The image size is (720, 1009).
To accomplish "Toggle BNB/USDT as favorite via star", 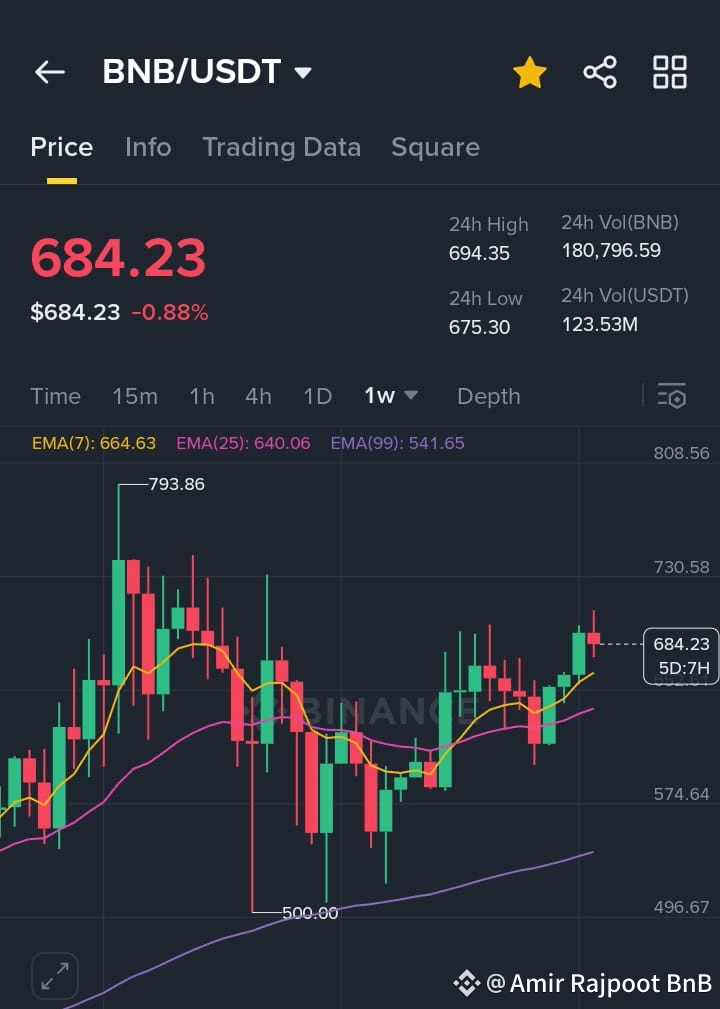I will [529, 71].
